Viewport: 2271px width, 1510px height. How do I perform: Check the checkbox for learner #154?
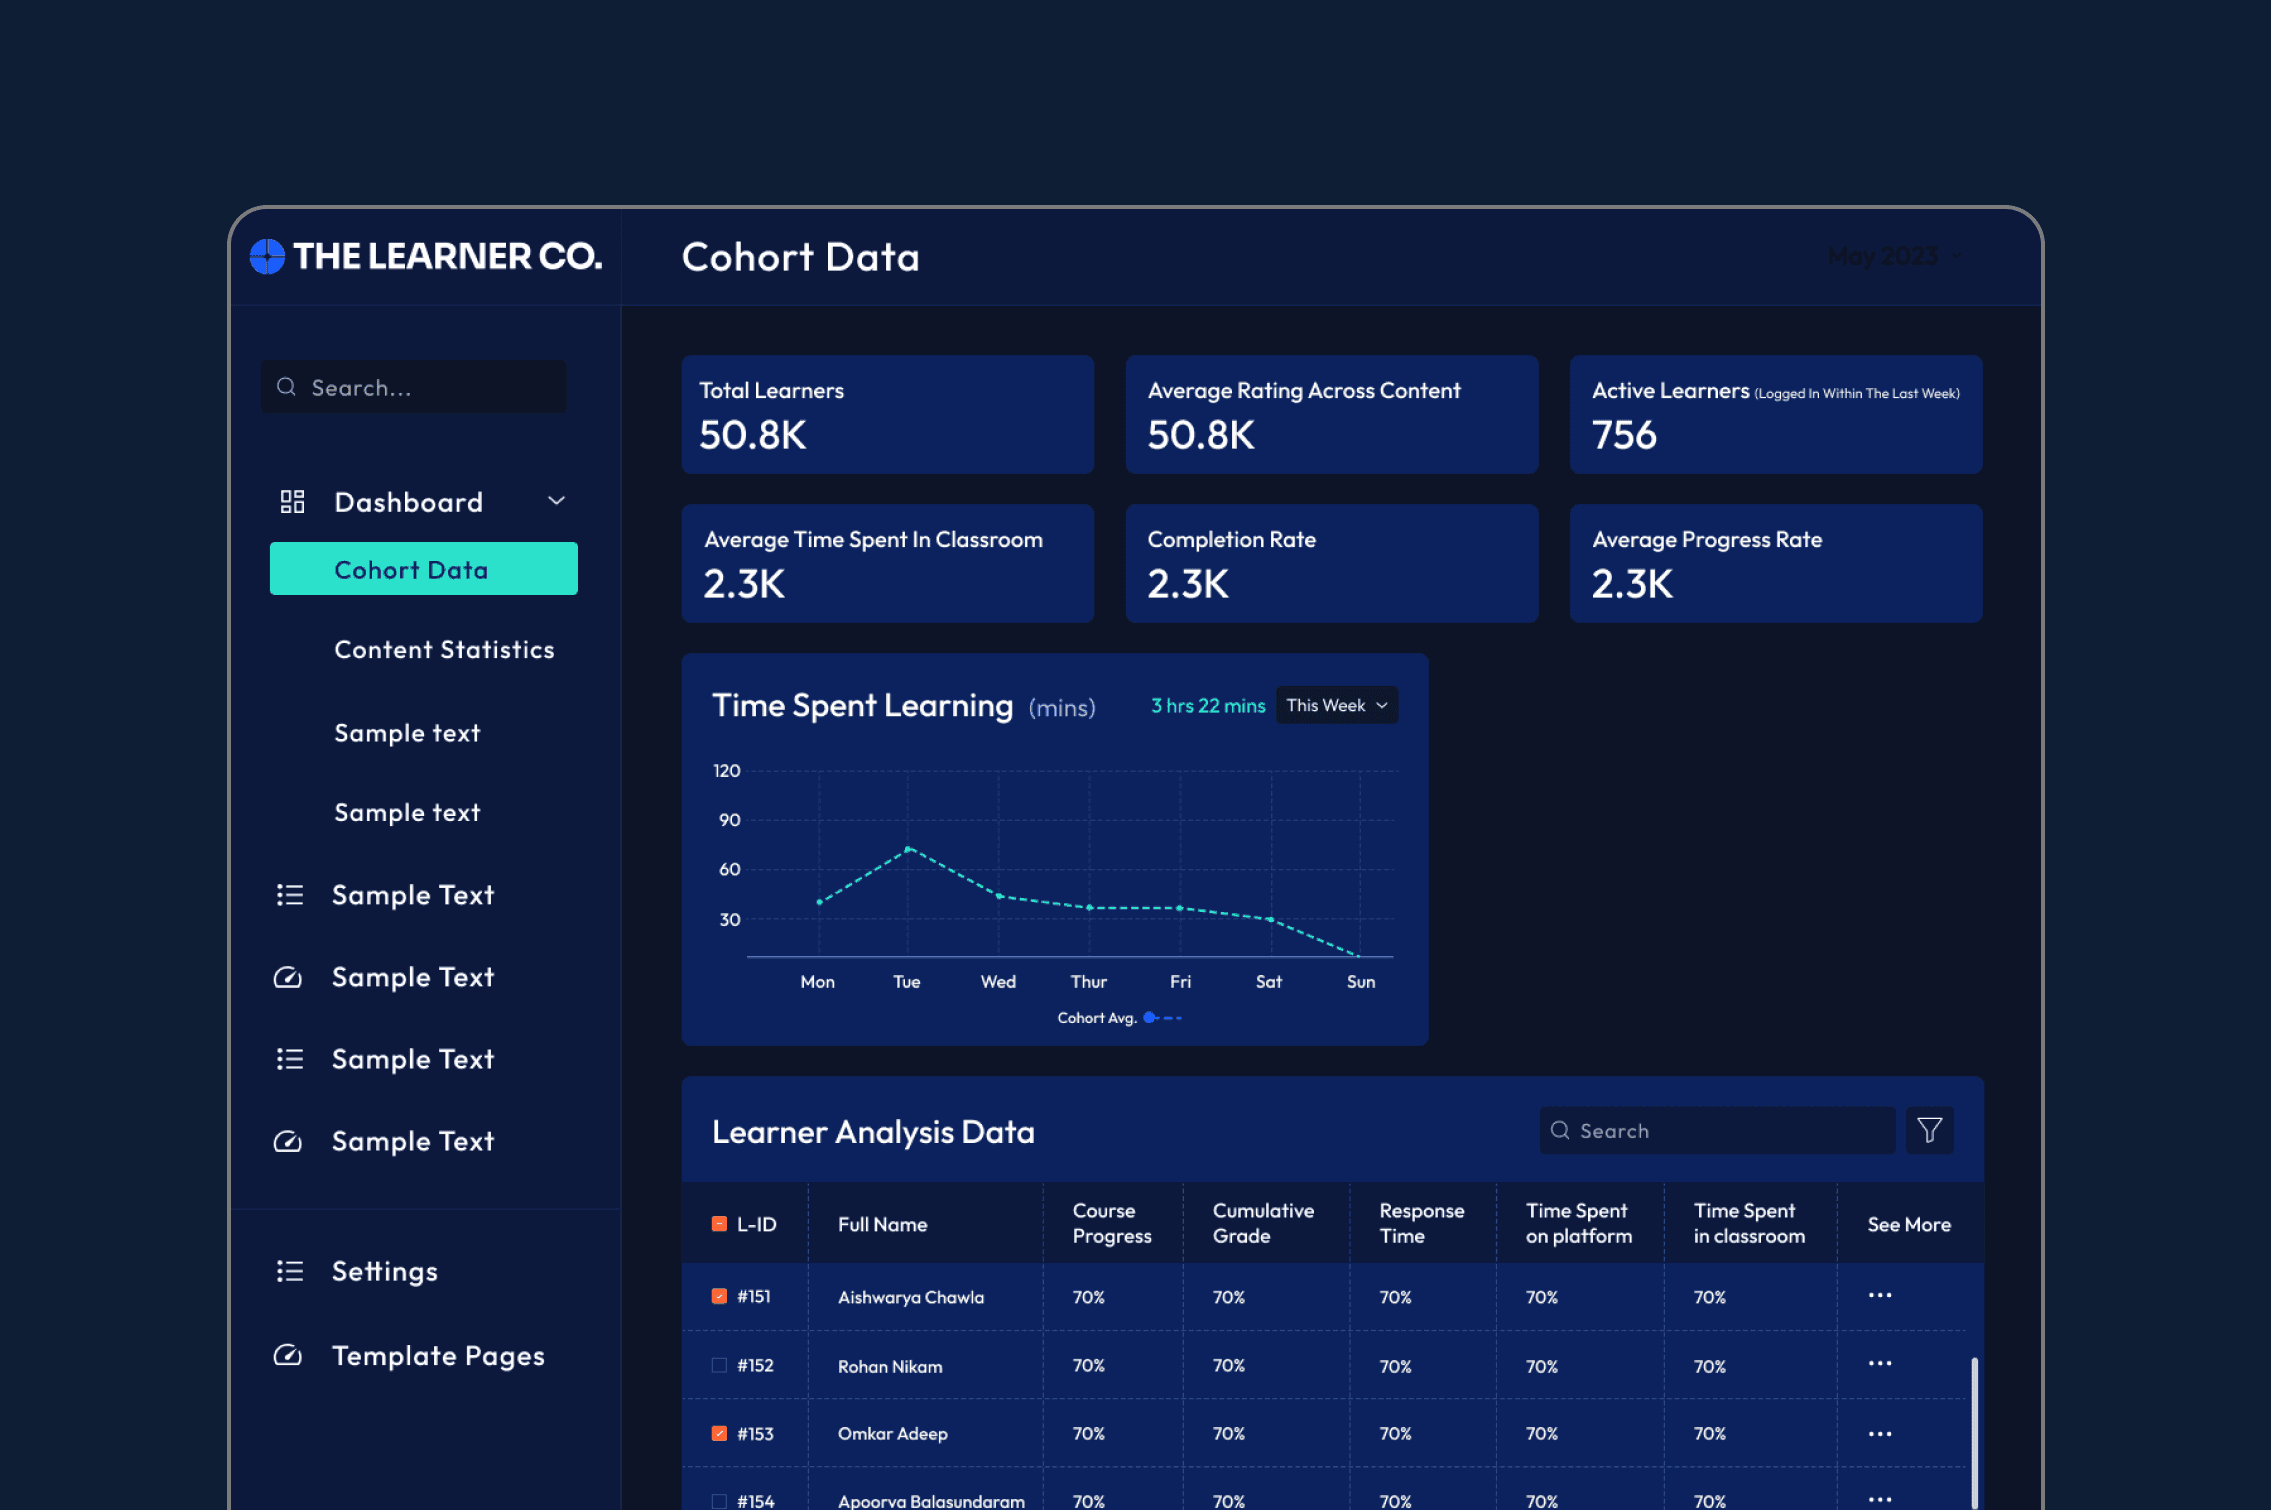click(719, 1501)
